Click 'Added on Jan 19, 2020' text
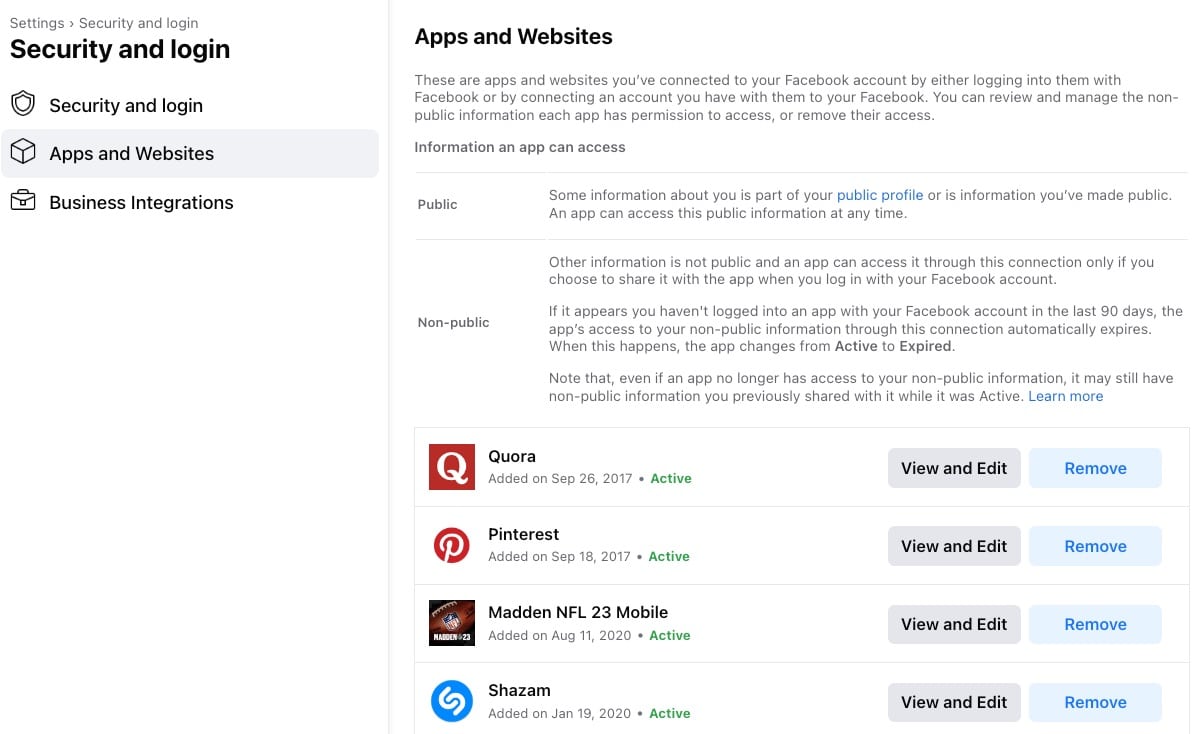This screenshot has height=734, width=1200. 560,713
